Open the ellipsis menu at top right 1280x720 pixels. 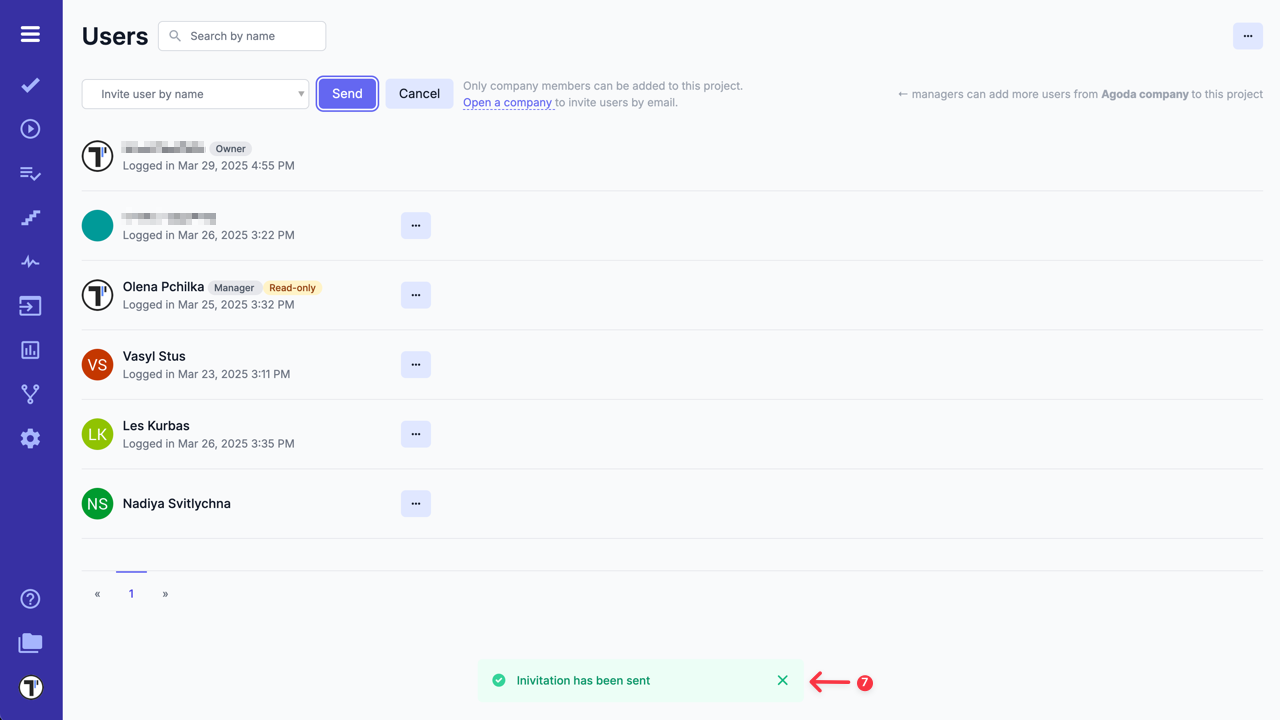(x=1247, y=35)
